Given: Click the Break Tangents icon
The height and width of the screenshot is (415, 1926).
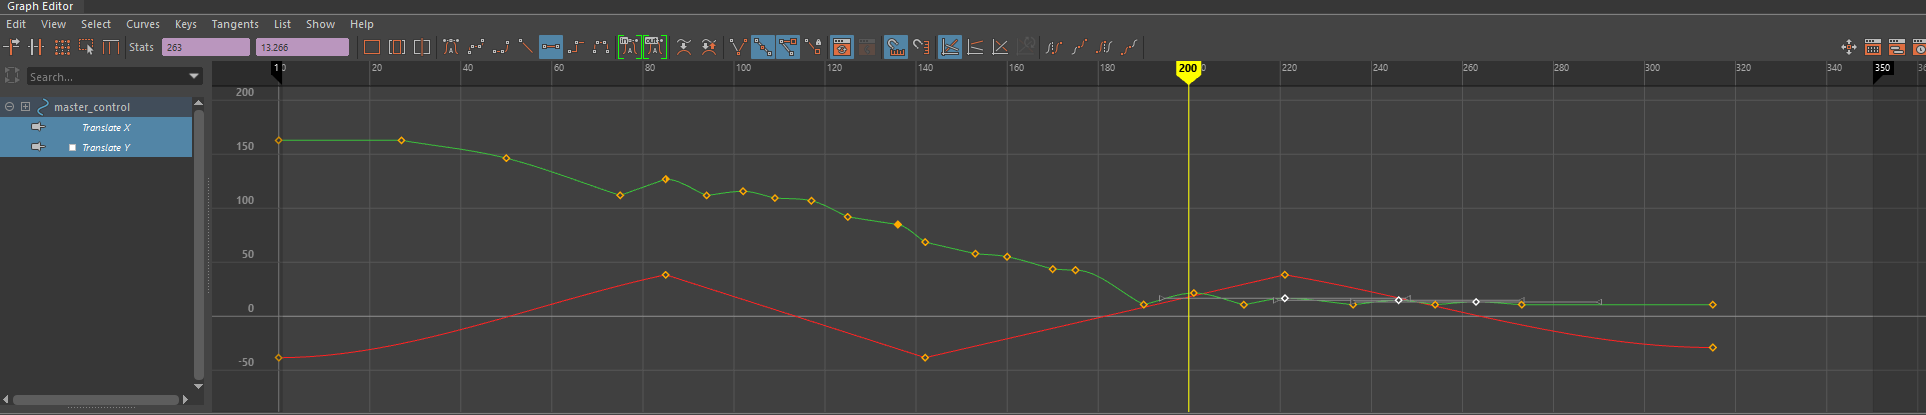Looking at the screenshot, I should (x=738, y=47).
